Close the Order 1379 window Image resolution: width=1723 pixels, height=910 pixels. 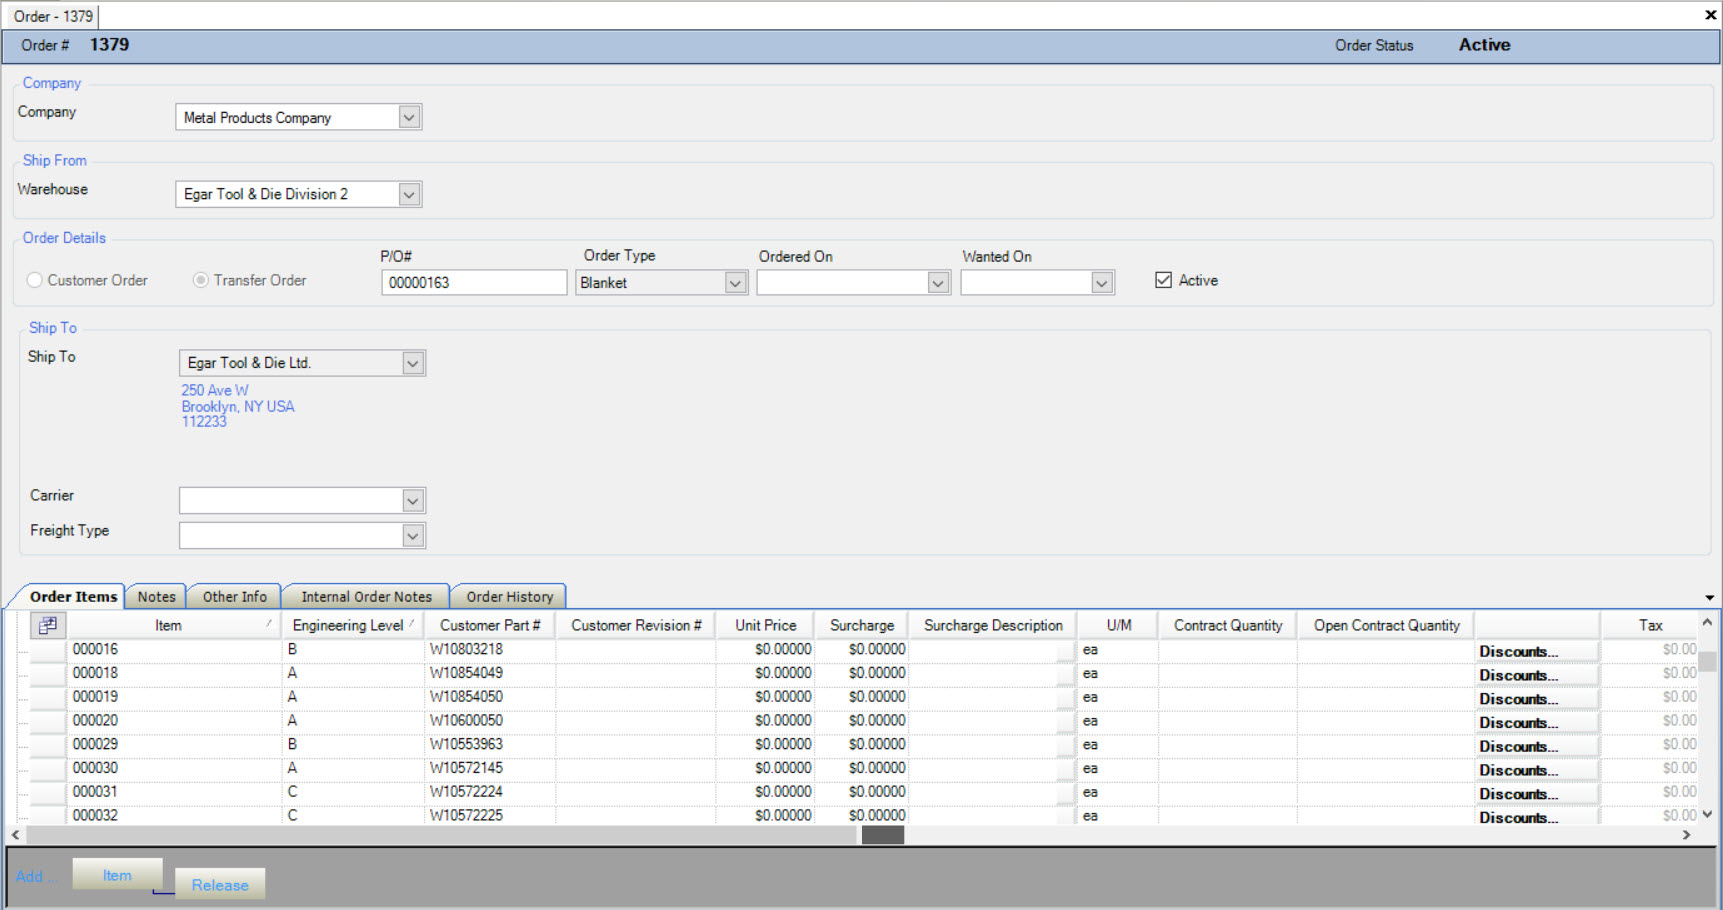pyautogui.click(x=1710, y=15)
